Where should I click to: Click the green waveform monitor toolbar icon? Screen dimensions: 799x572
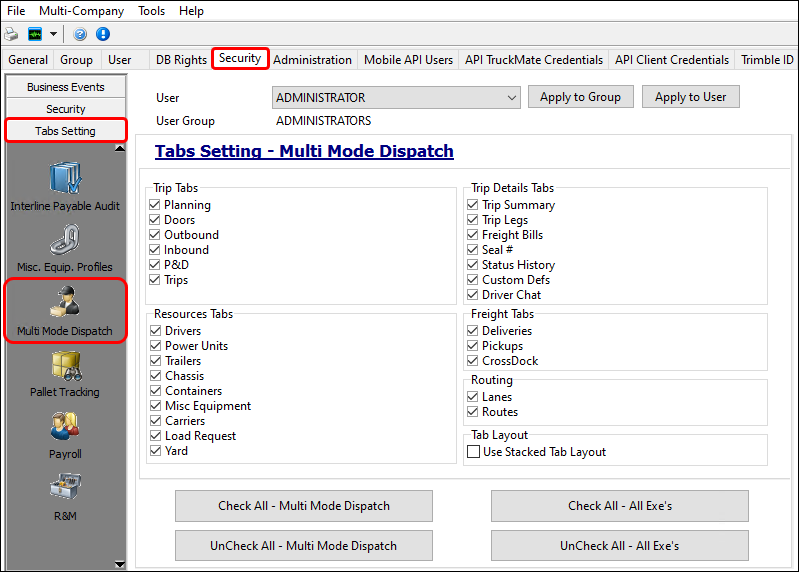pyautogui.click(x=35, y=34)
